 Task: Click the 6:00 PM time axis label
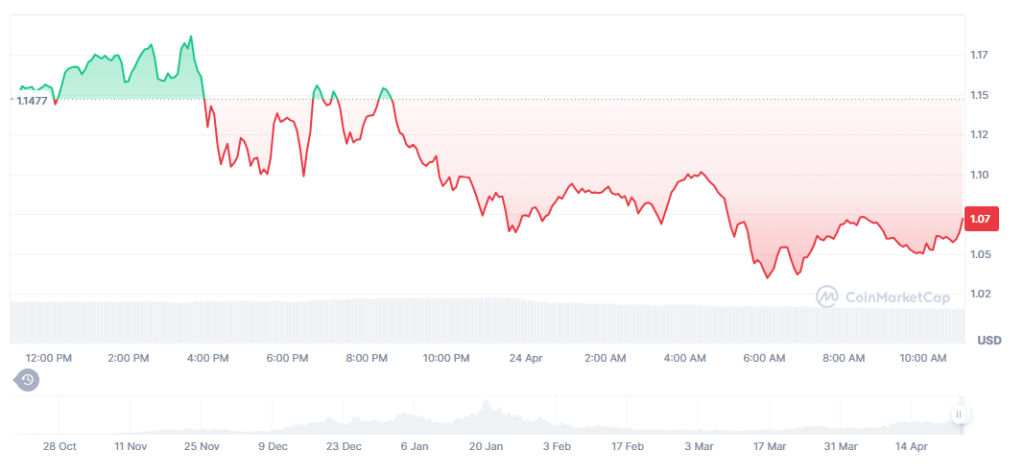tap(287, 358)
